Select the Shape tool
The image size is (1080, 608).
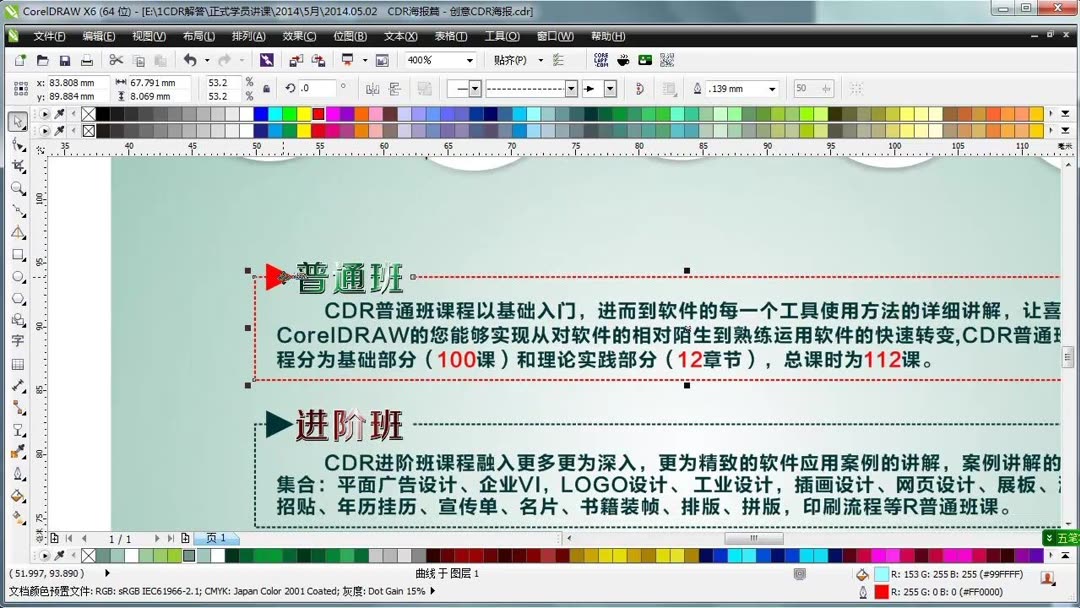coord(17,144)
